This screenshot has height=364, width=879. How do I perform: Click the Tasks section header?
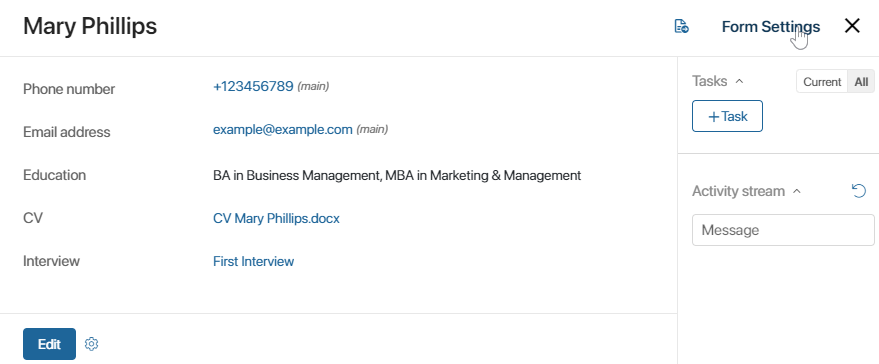point(710,81)
